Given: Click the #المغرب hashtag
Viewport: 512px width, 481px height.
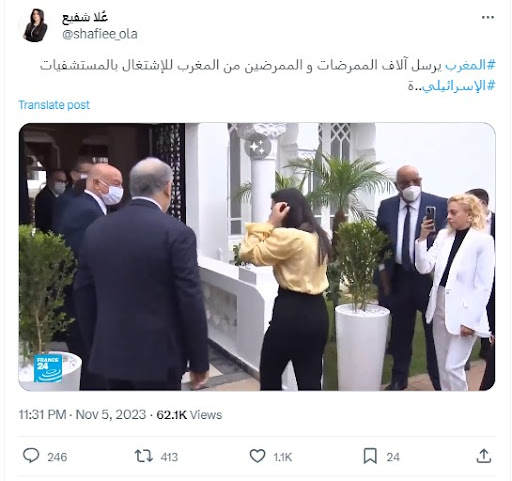Looking at the screenshot, I should point(470,65).
